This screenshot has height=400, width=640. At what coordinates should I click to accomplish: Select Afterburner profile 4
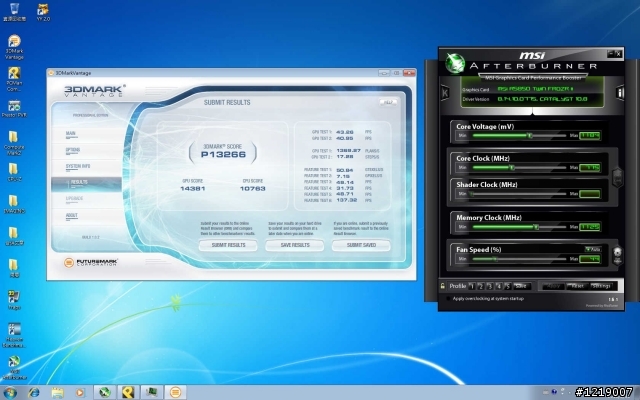[499, 286]
